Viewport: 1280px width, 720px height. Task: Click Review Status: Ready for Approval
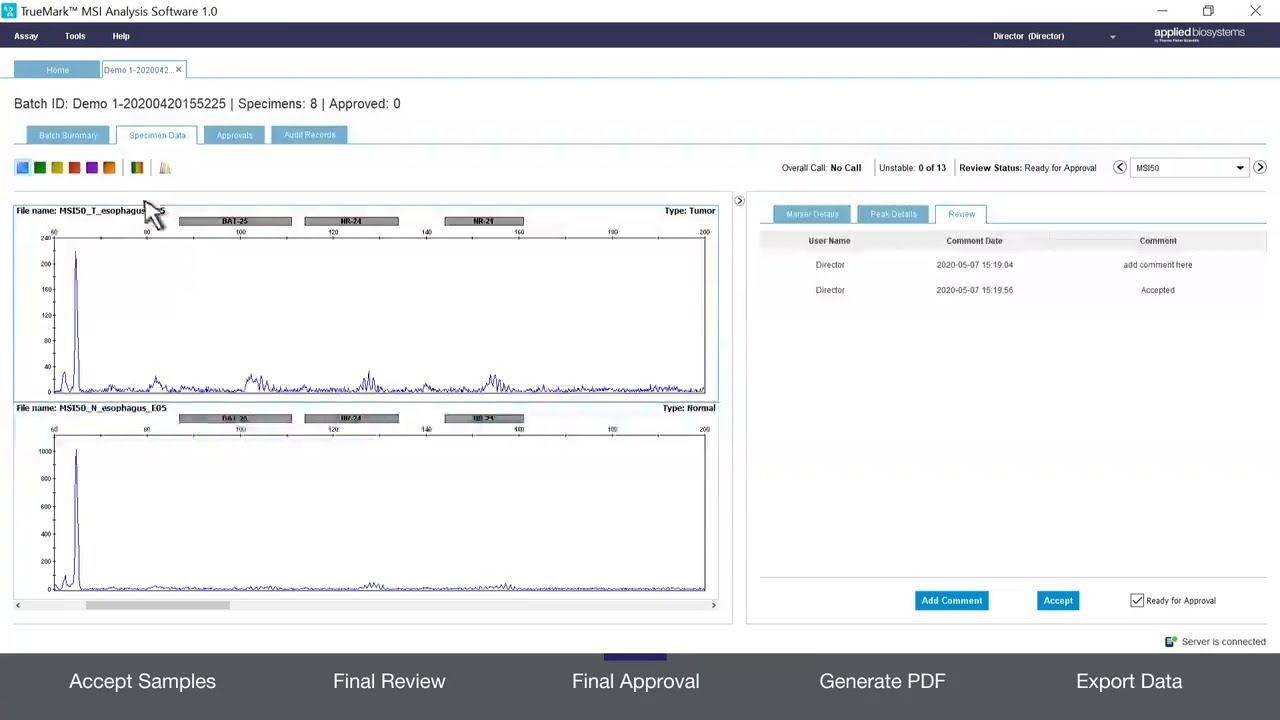[1028, 168]
